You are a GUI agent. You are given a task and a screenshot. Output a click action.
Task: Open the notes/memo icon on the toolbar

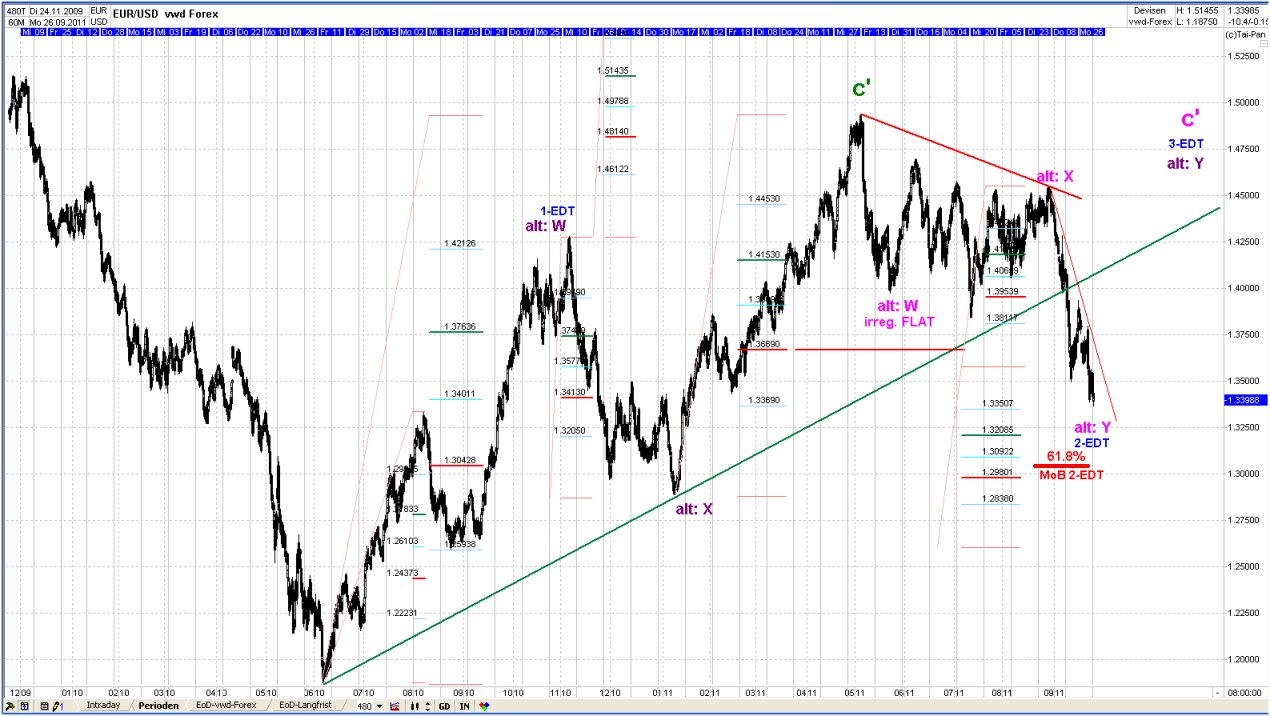click(x=43, y=705)
